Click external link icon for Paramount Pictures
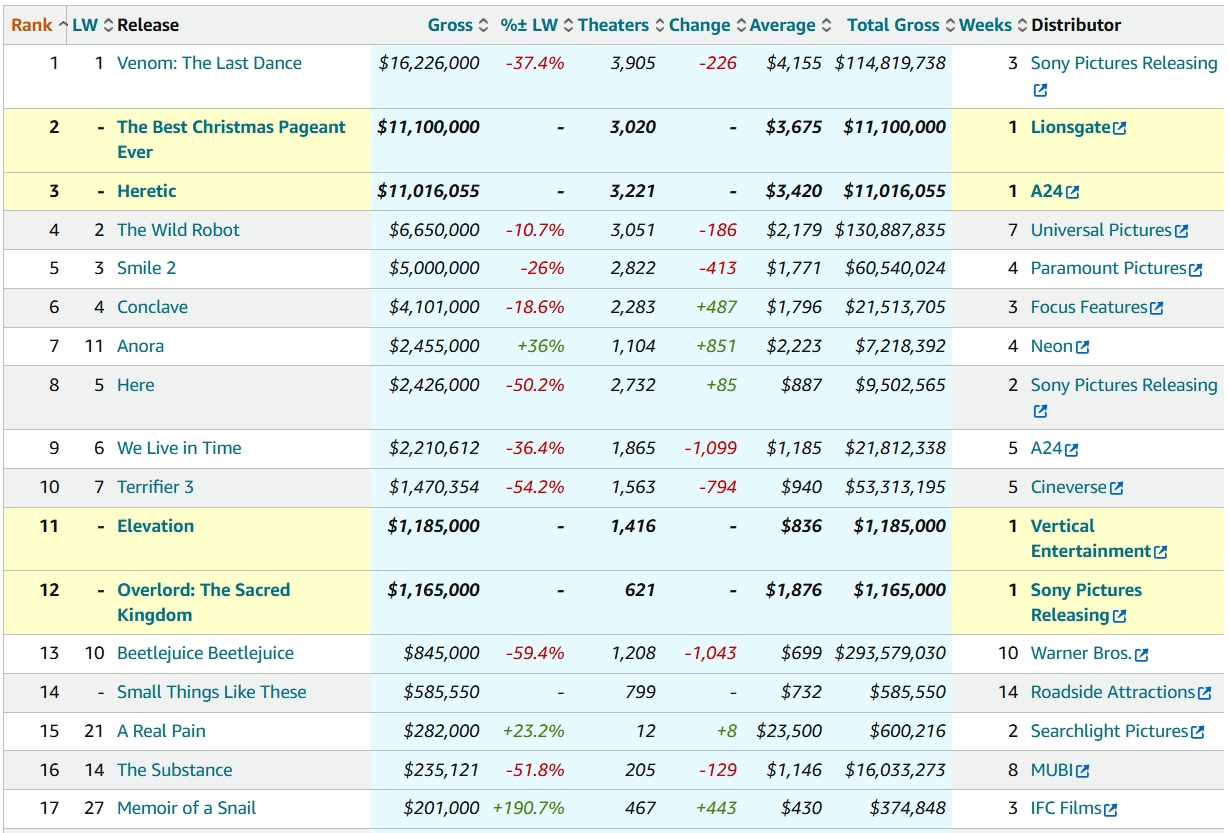 click(1195, 269)
